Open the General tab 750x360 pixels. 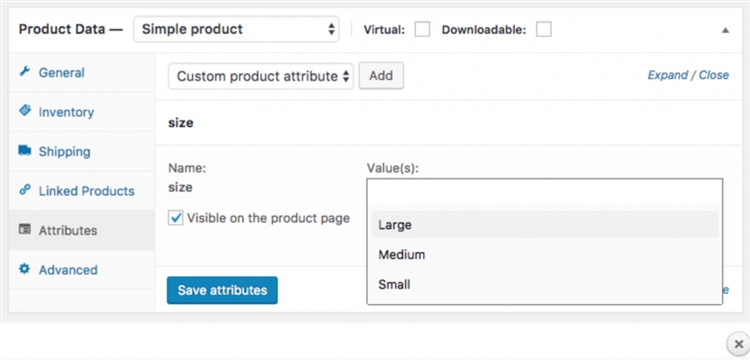pyautogui.click(x=82, y=72)
